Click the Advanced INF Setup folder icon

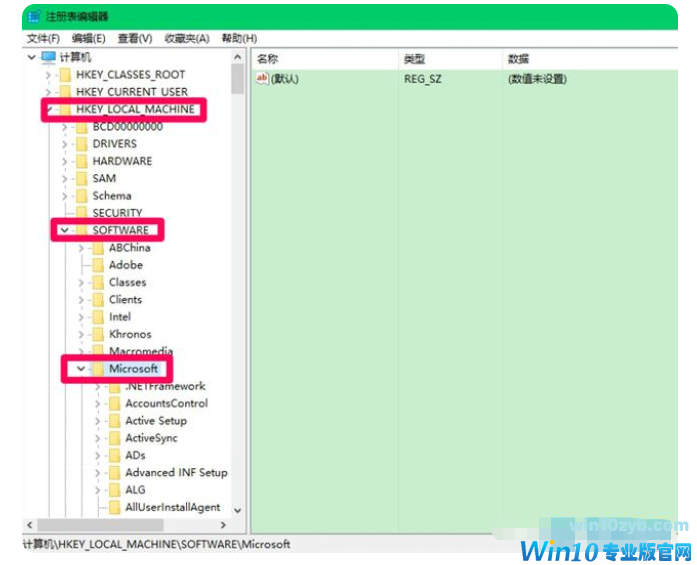click(115, 473)
